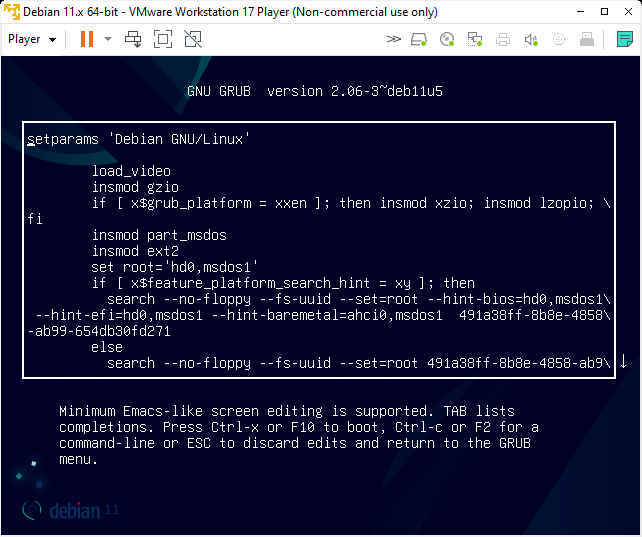Open sound card device icon

point(531,40)
